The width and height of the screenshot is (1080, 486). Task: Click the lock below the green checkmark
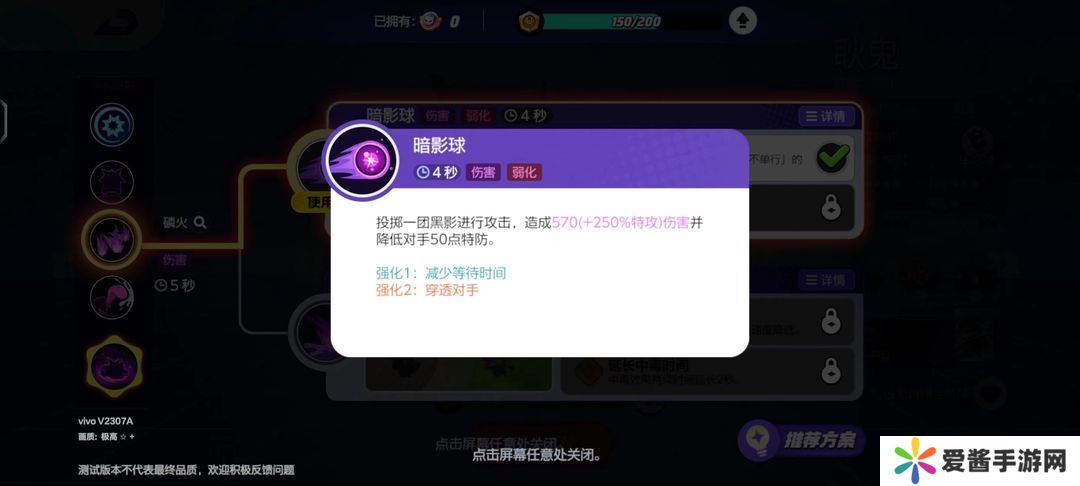point(832,207)
